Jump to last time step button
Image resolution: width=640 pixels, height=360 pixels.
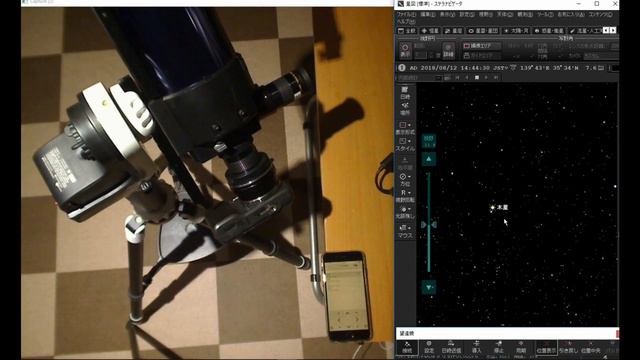[496, 77]
